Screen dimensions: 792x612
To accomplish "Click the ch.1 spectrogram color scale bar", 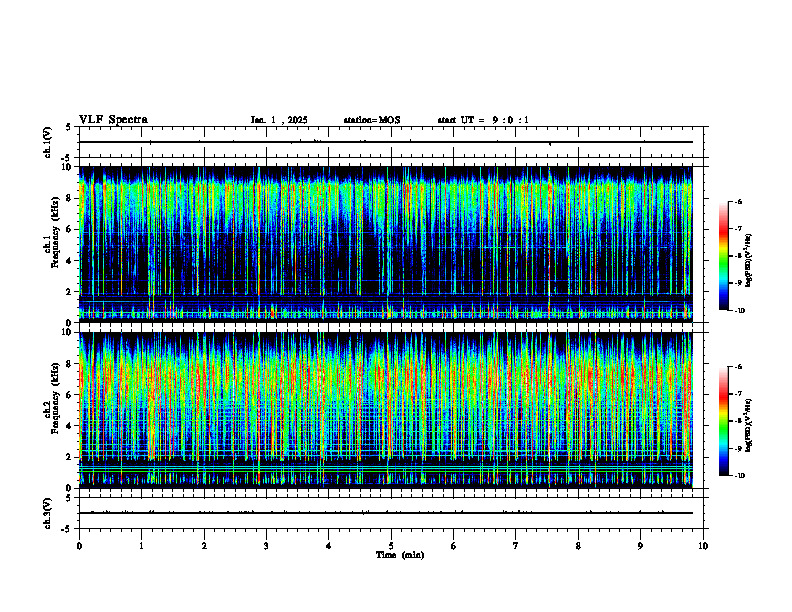I will [724, 256].
